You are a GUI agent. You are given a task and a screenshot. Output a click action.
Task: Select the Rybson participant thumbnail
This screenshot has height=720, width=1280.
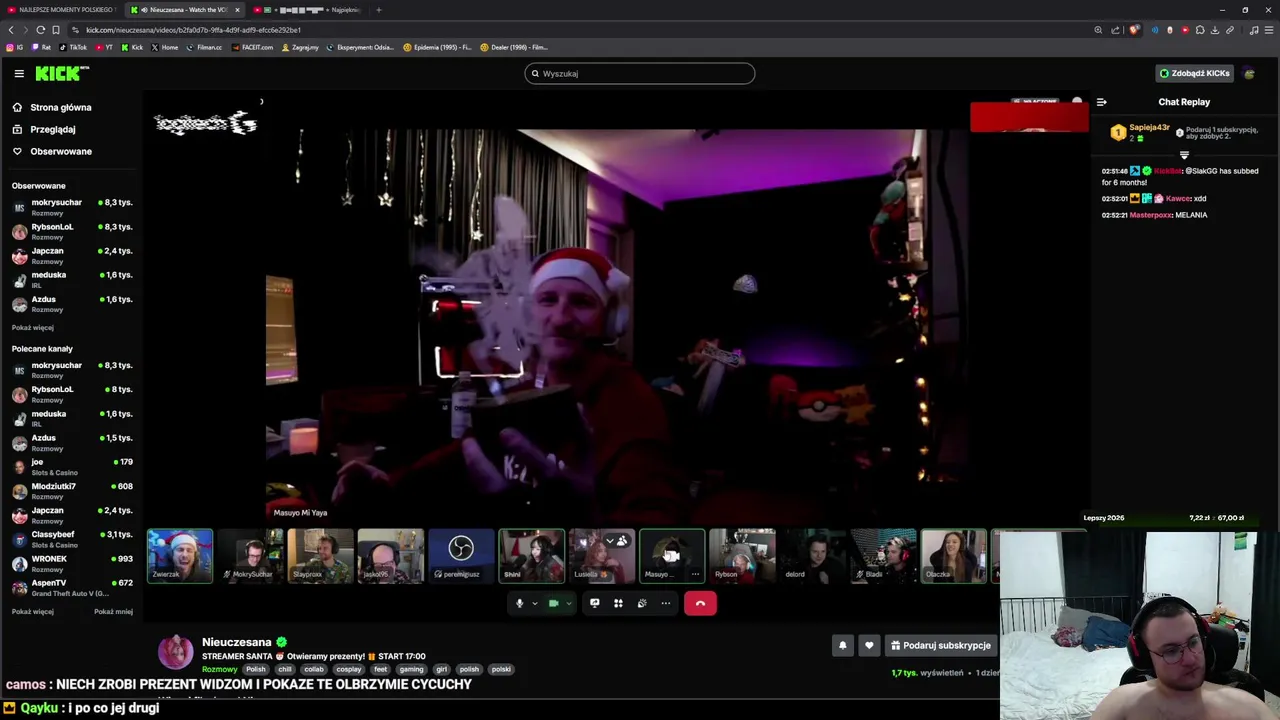coord(742,556)
